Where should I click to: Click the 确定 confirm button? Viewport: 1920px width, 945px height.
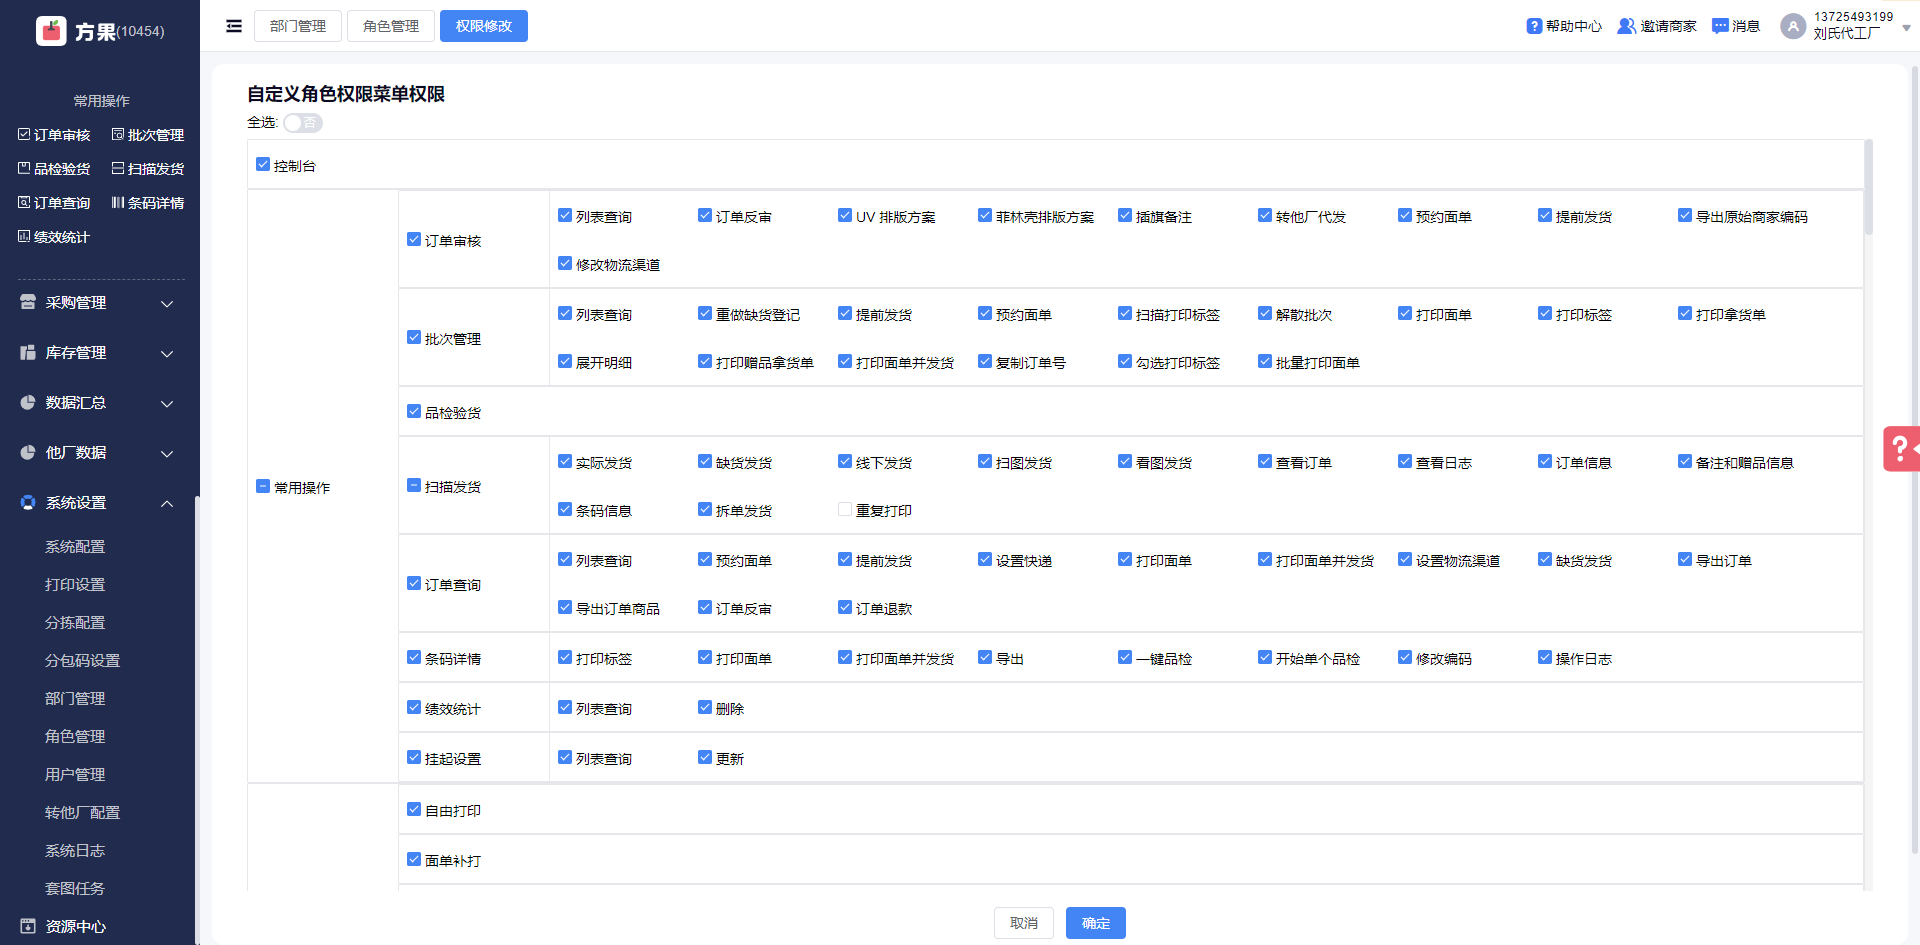pyautogui.click(x=1095, y=923)
